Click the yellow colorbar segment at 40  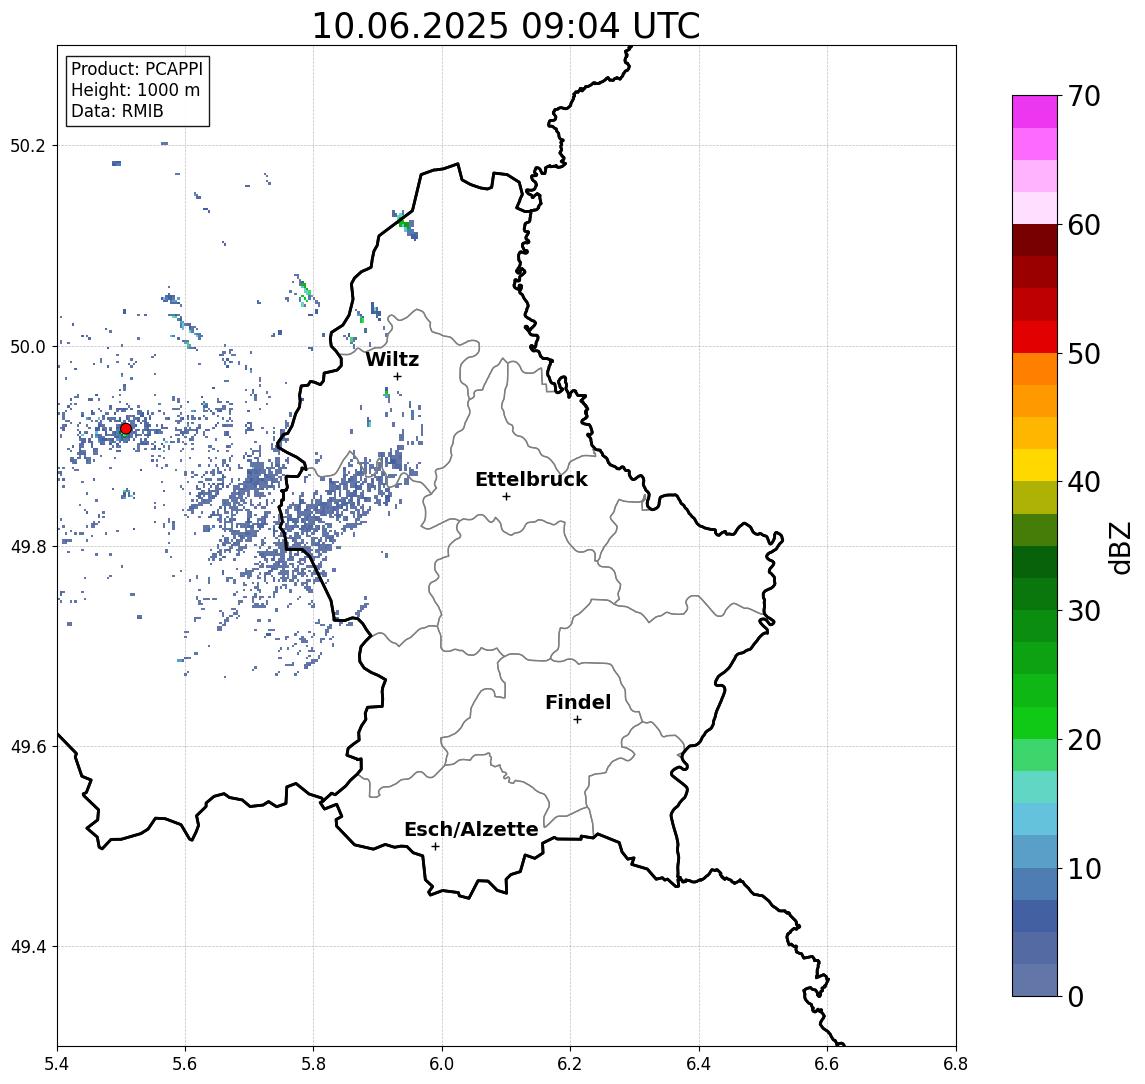pos(1035,466)
